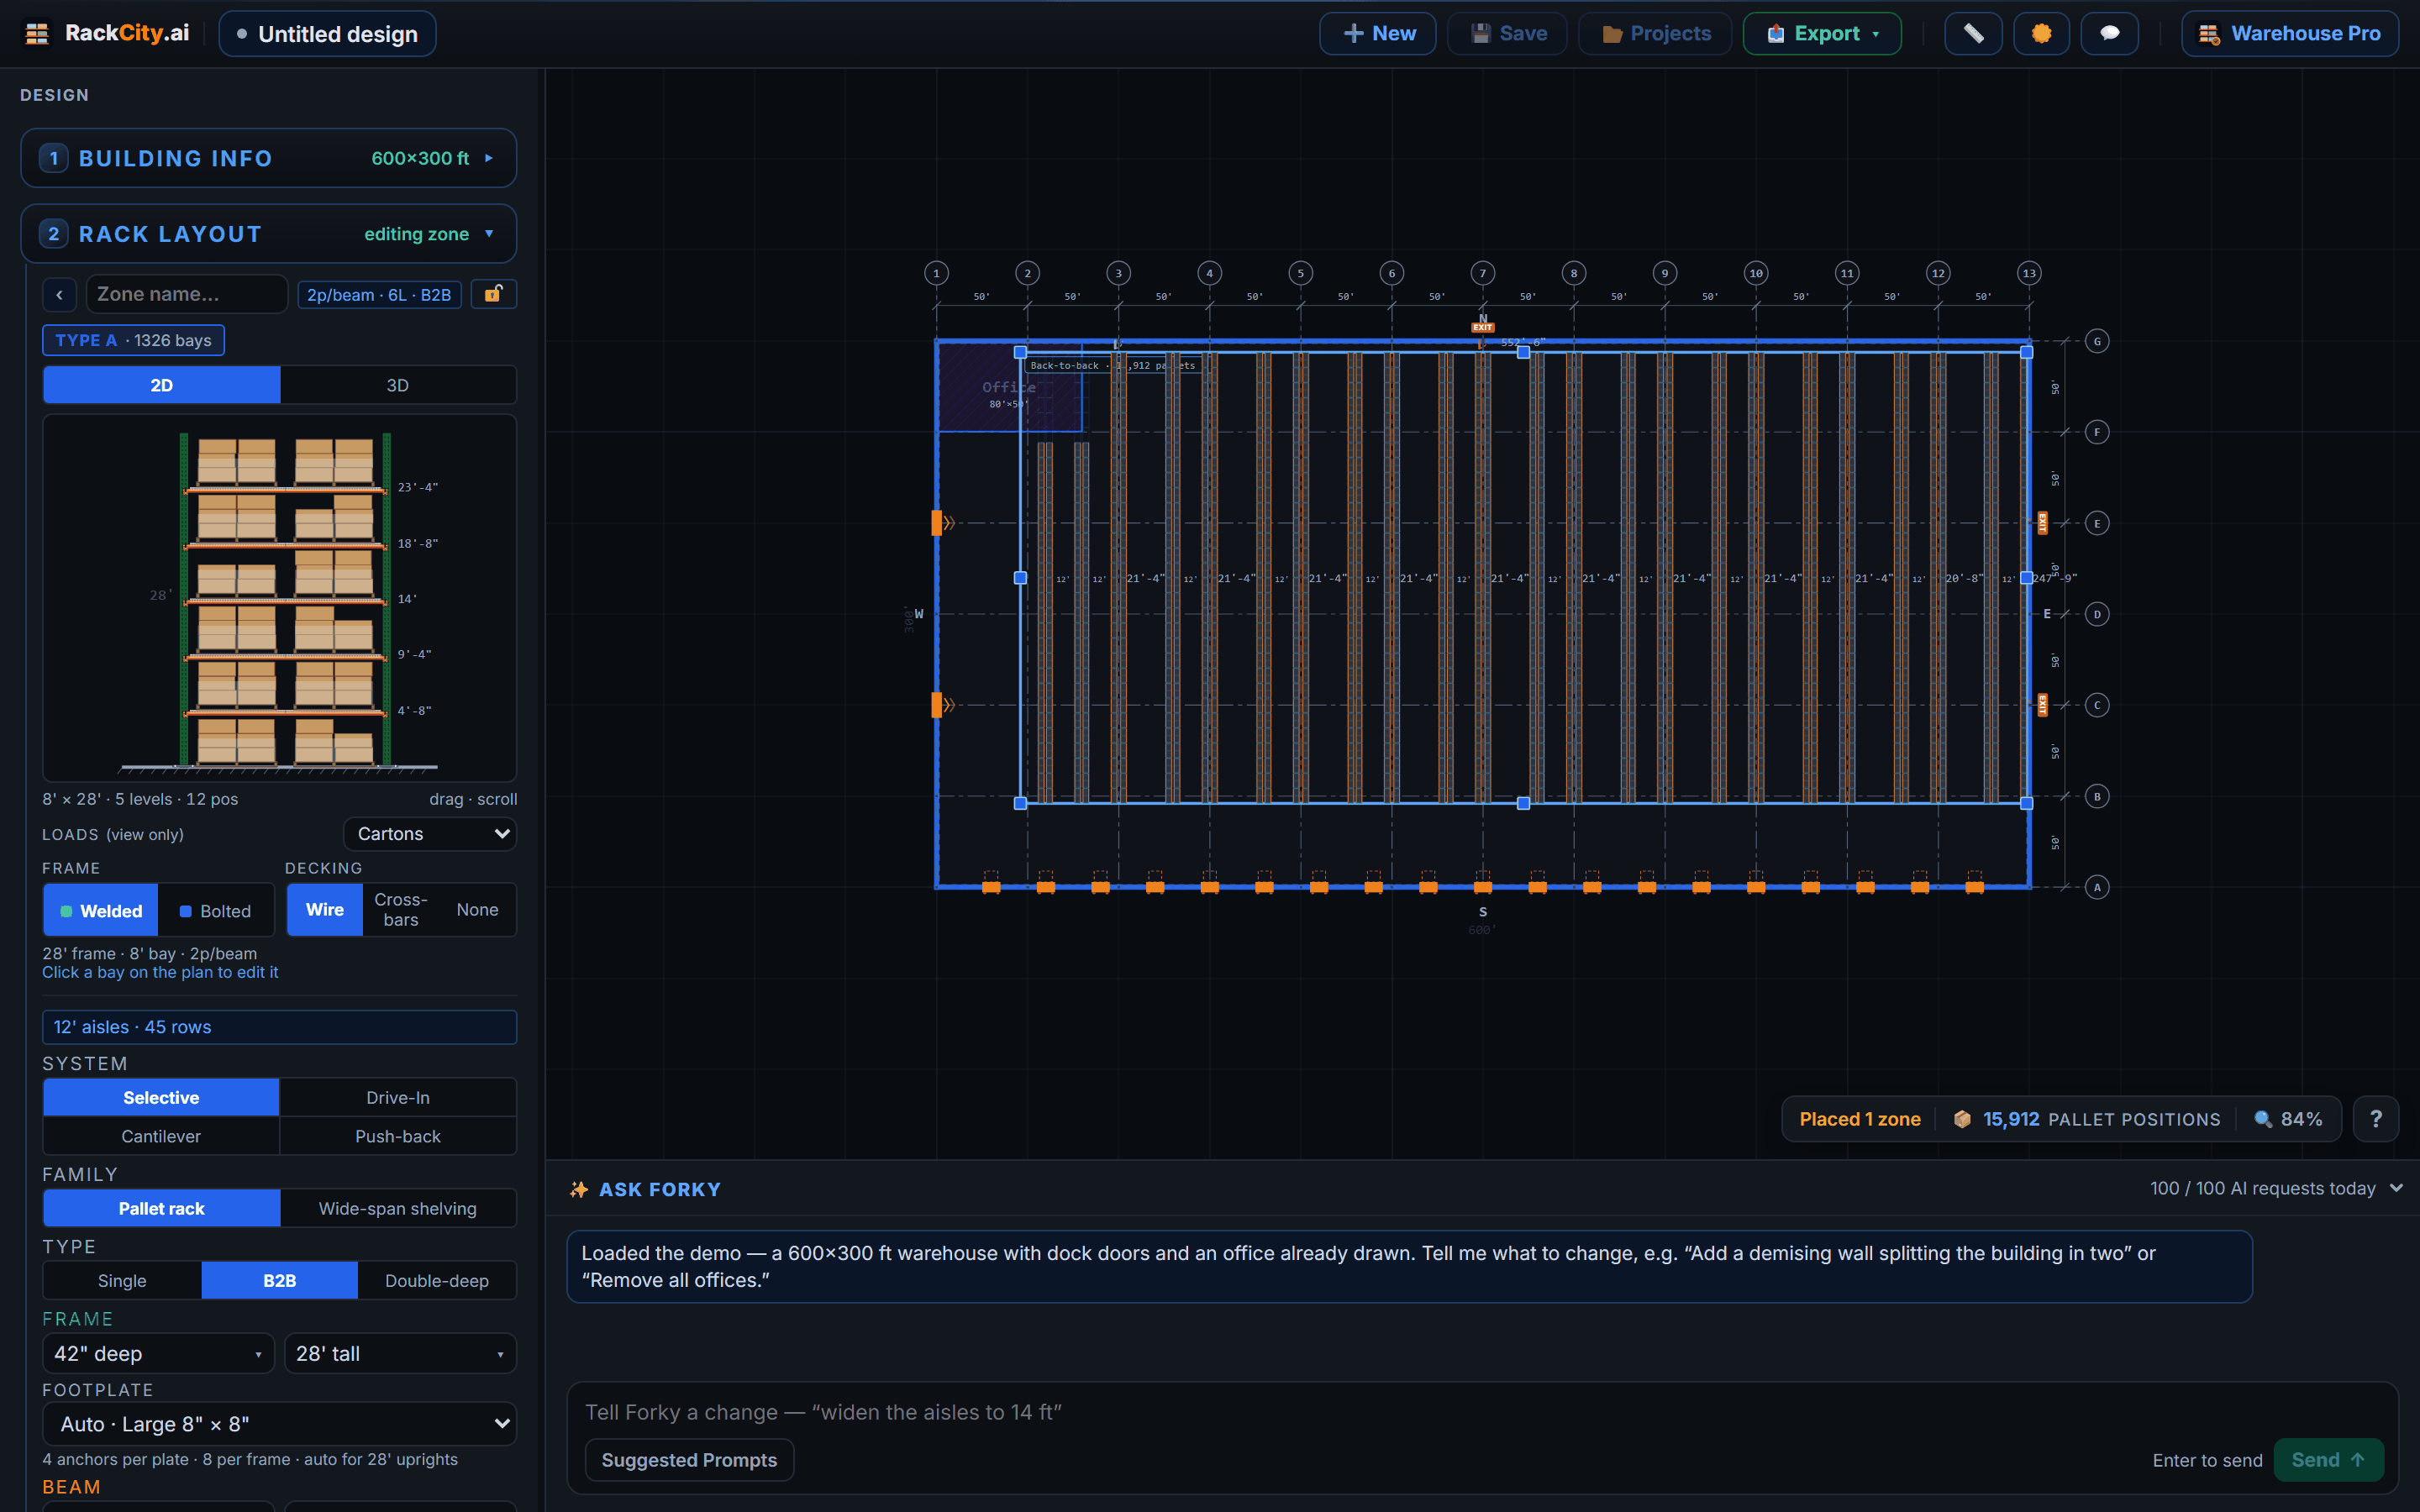The height and width of the screenshot is (1512, 2420).
Task: Click the Ask Forky sparkle icon
Action: coord(578,1189)
